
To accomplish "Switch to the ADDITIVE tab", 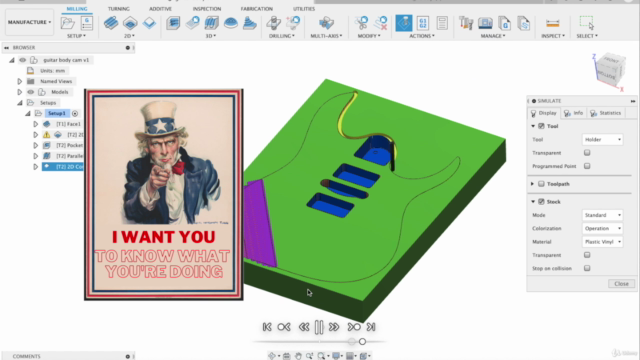I will 160,9.
